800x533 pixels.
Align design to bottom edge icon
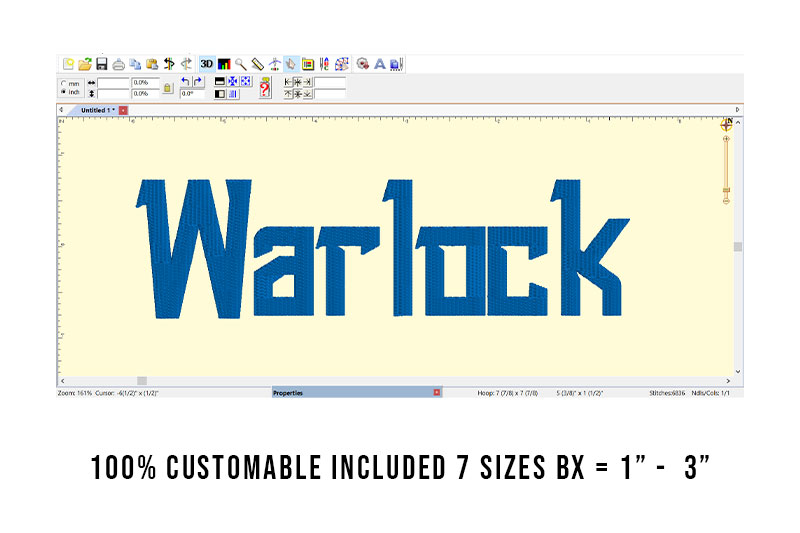pyautogui.click(x=307, y=94)
